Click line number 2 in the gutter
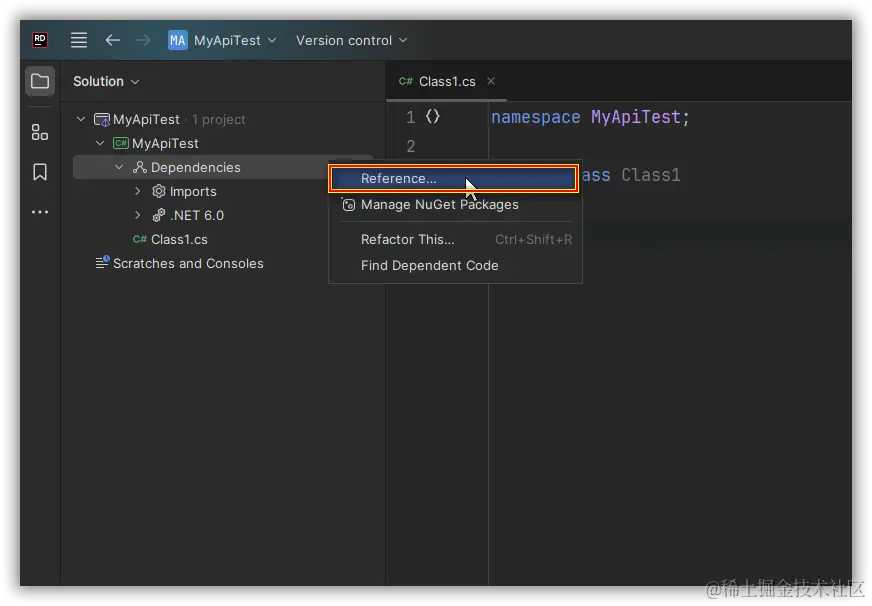Screen dimensions: 872x606 point(410,146)
